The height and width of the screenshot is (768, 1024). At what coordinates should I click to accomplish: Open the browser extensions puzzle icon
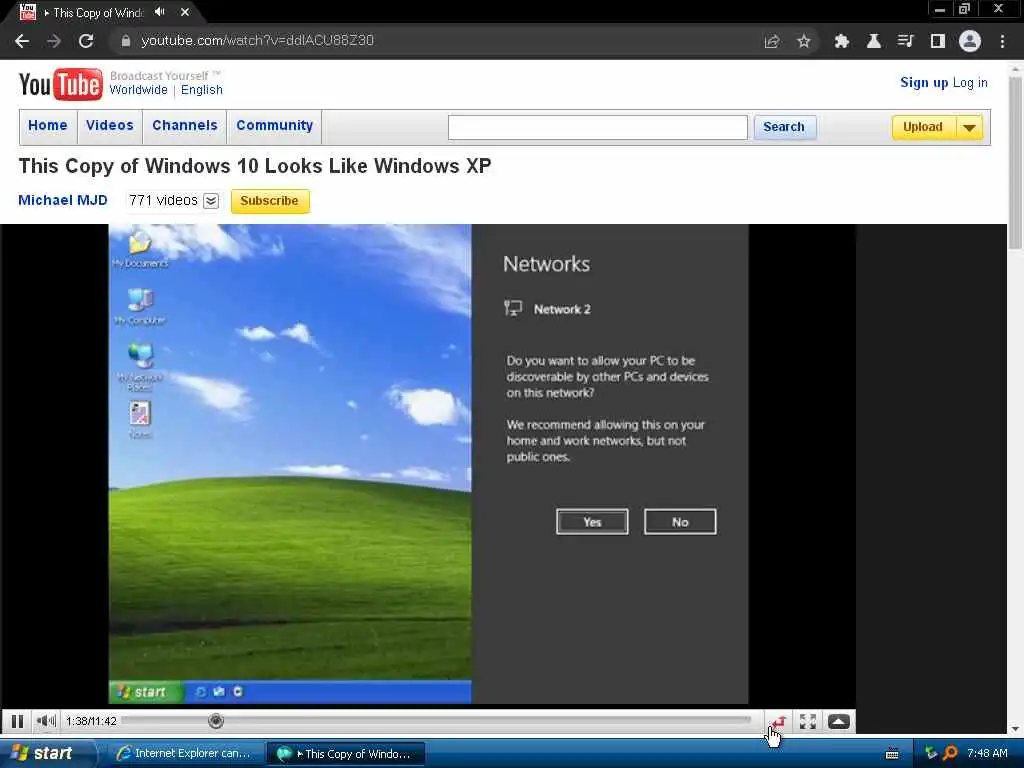(842, 41)
